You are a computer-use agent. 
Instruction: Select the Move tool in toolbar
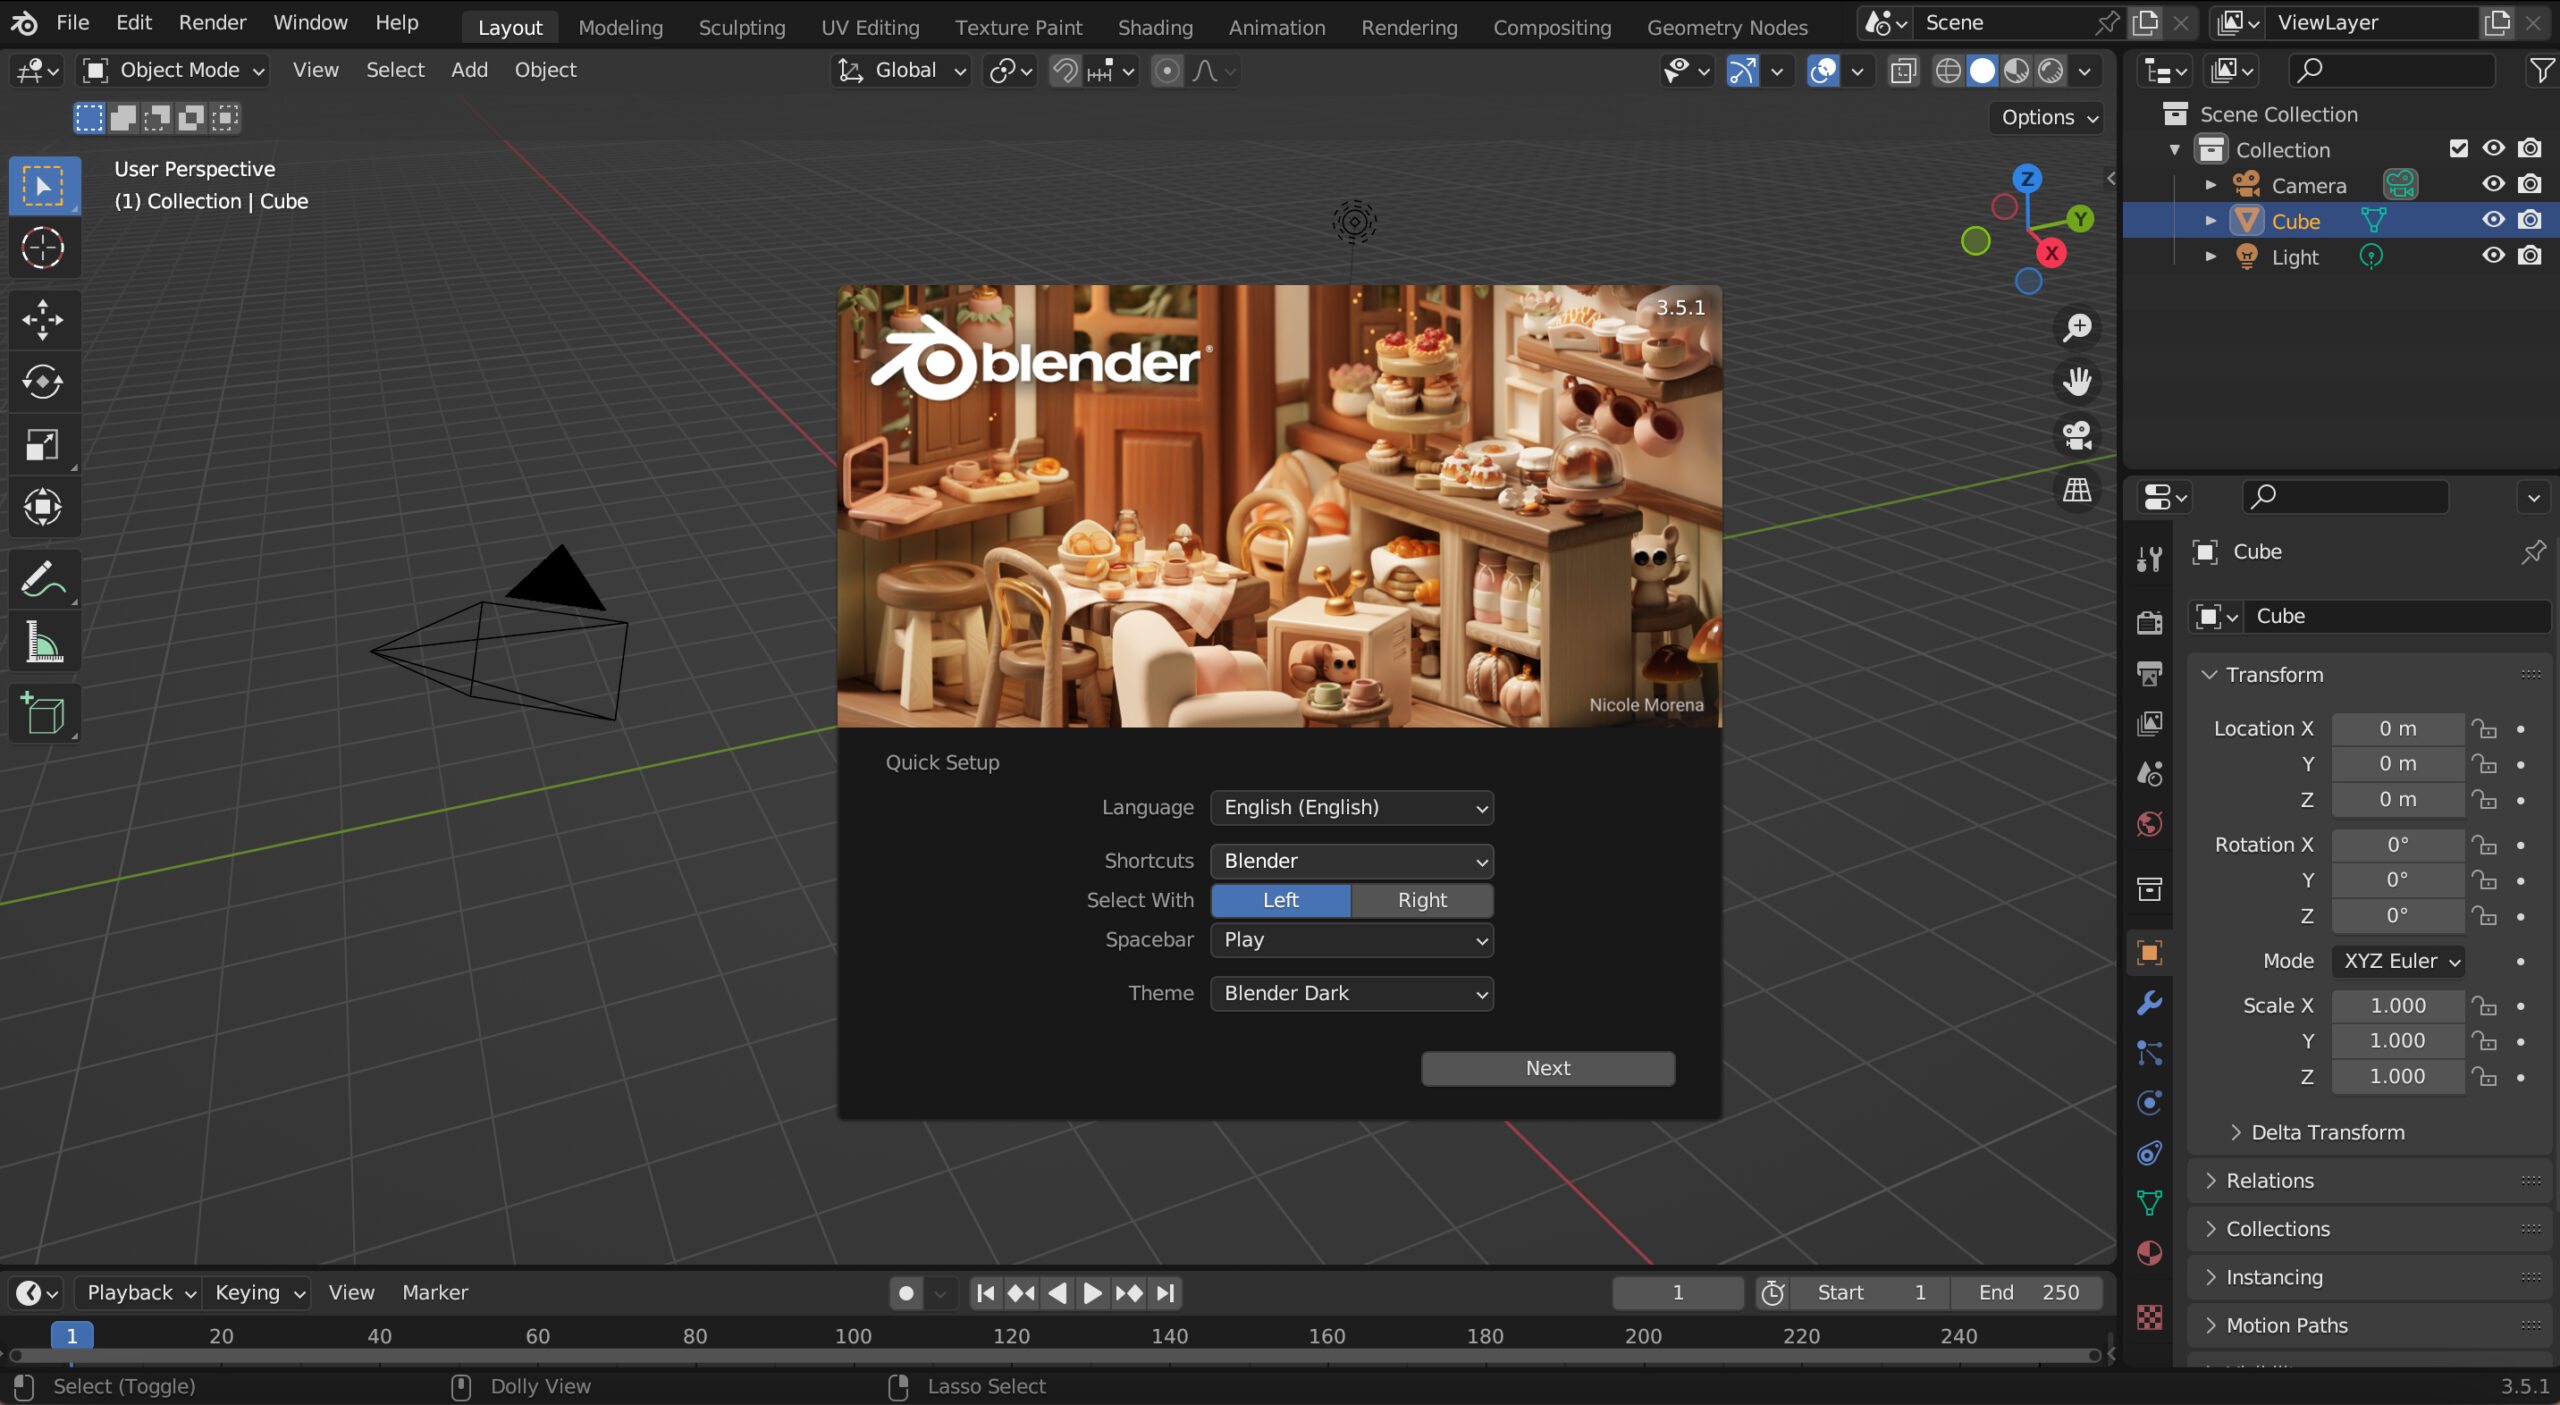coord(42,320)
